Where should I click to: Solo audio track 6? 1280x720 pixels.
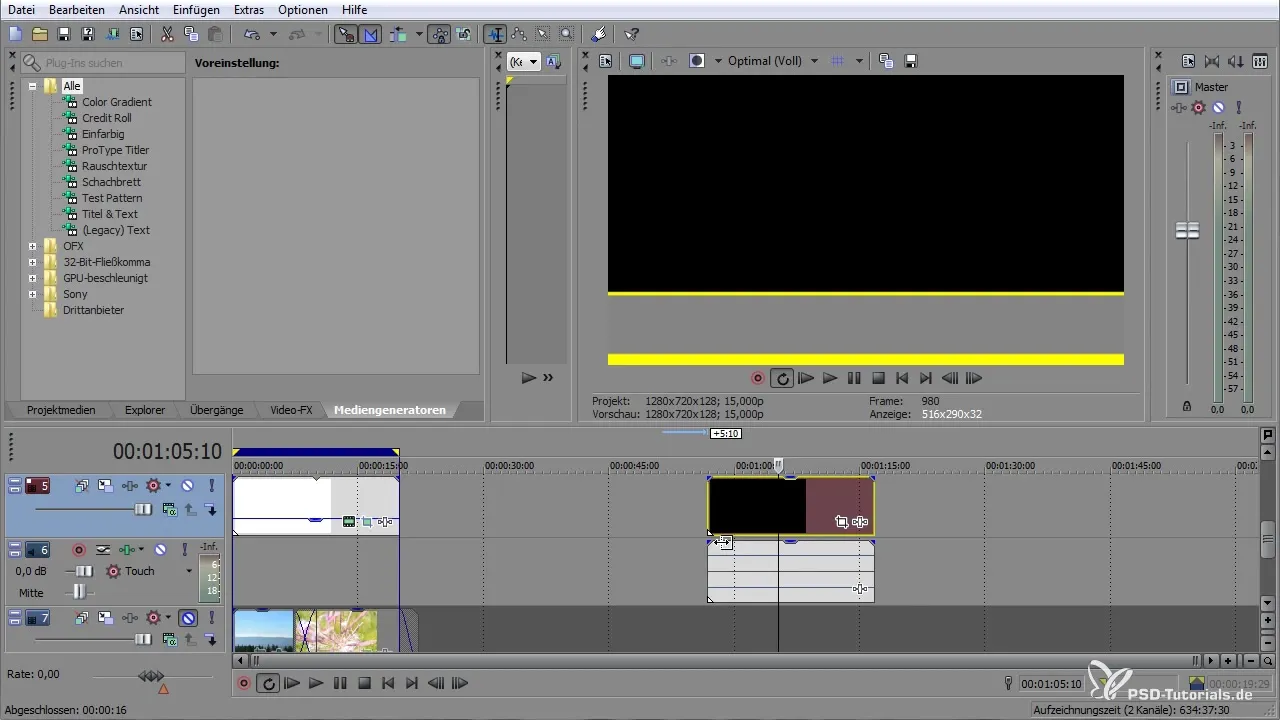click(185, 549)
